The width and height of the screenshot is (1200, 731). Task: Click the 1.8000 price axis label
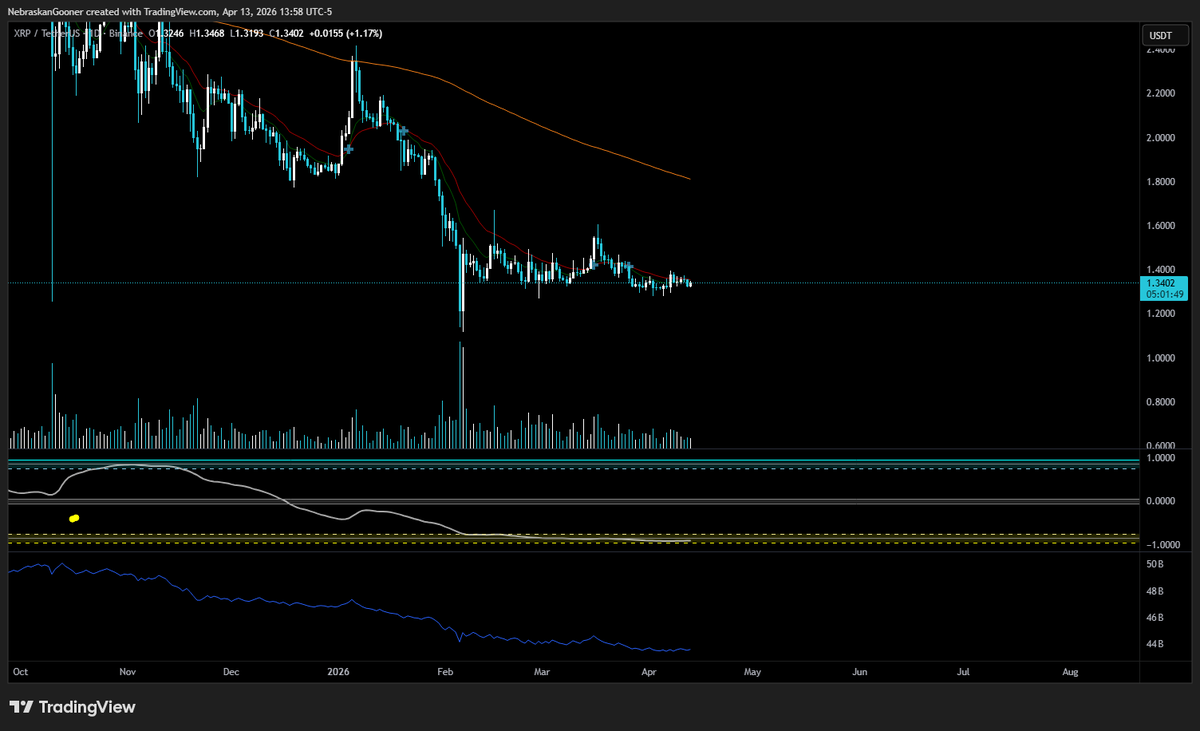pos(1160,182)
